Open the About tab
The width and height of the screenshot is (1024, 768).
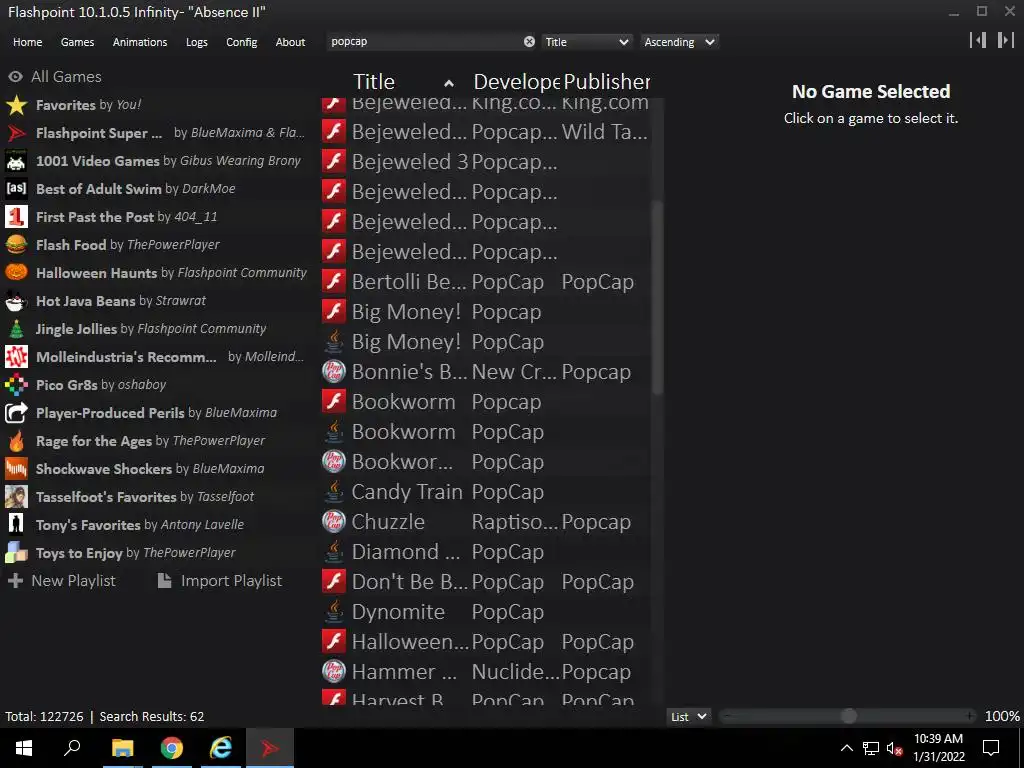[290, 42]
